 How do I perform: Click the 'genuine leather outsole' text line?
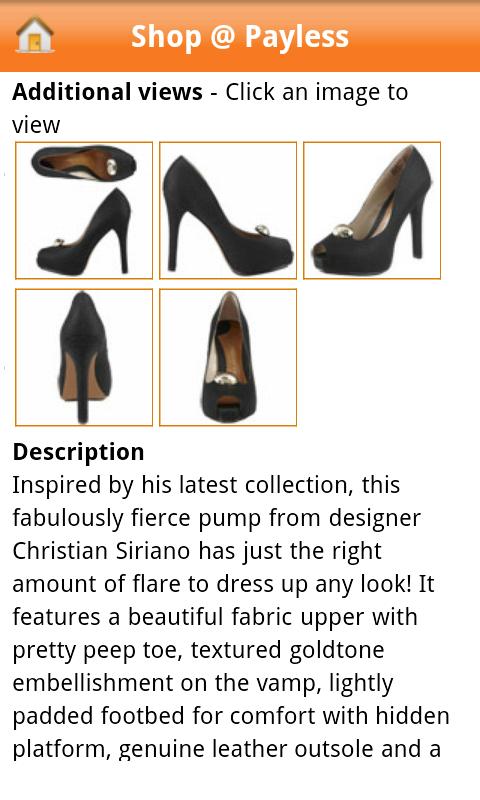tap(226, 749)
